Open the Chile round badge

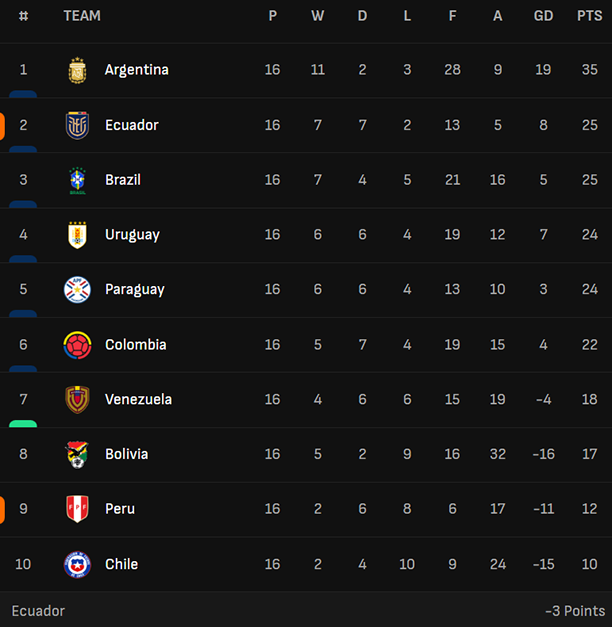[77, 565]
